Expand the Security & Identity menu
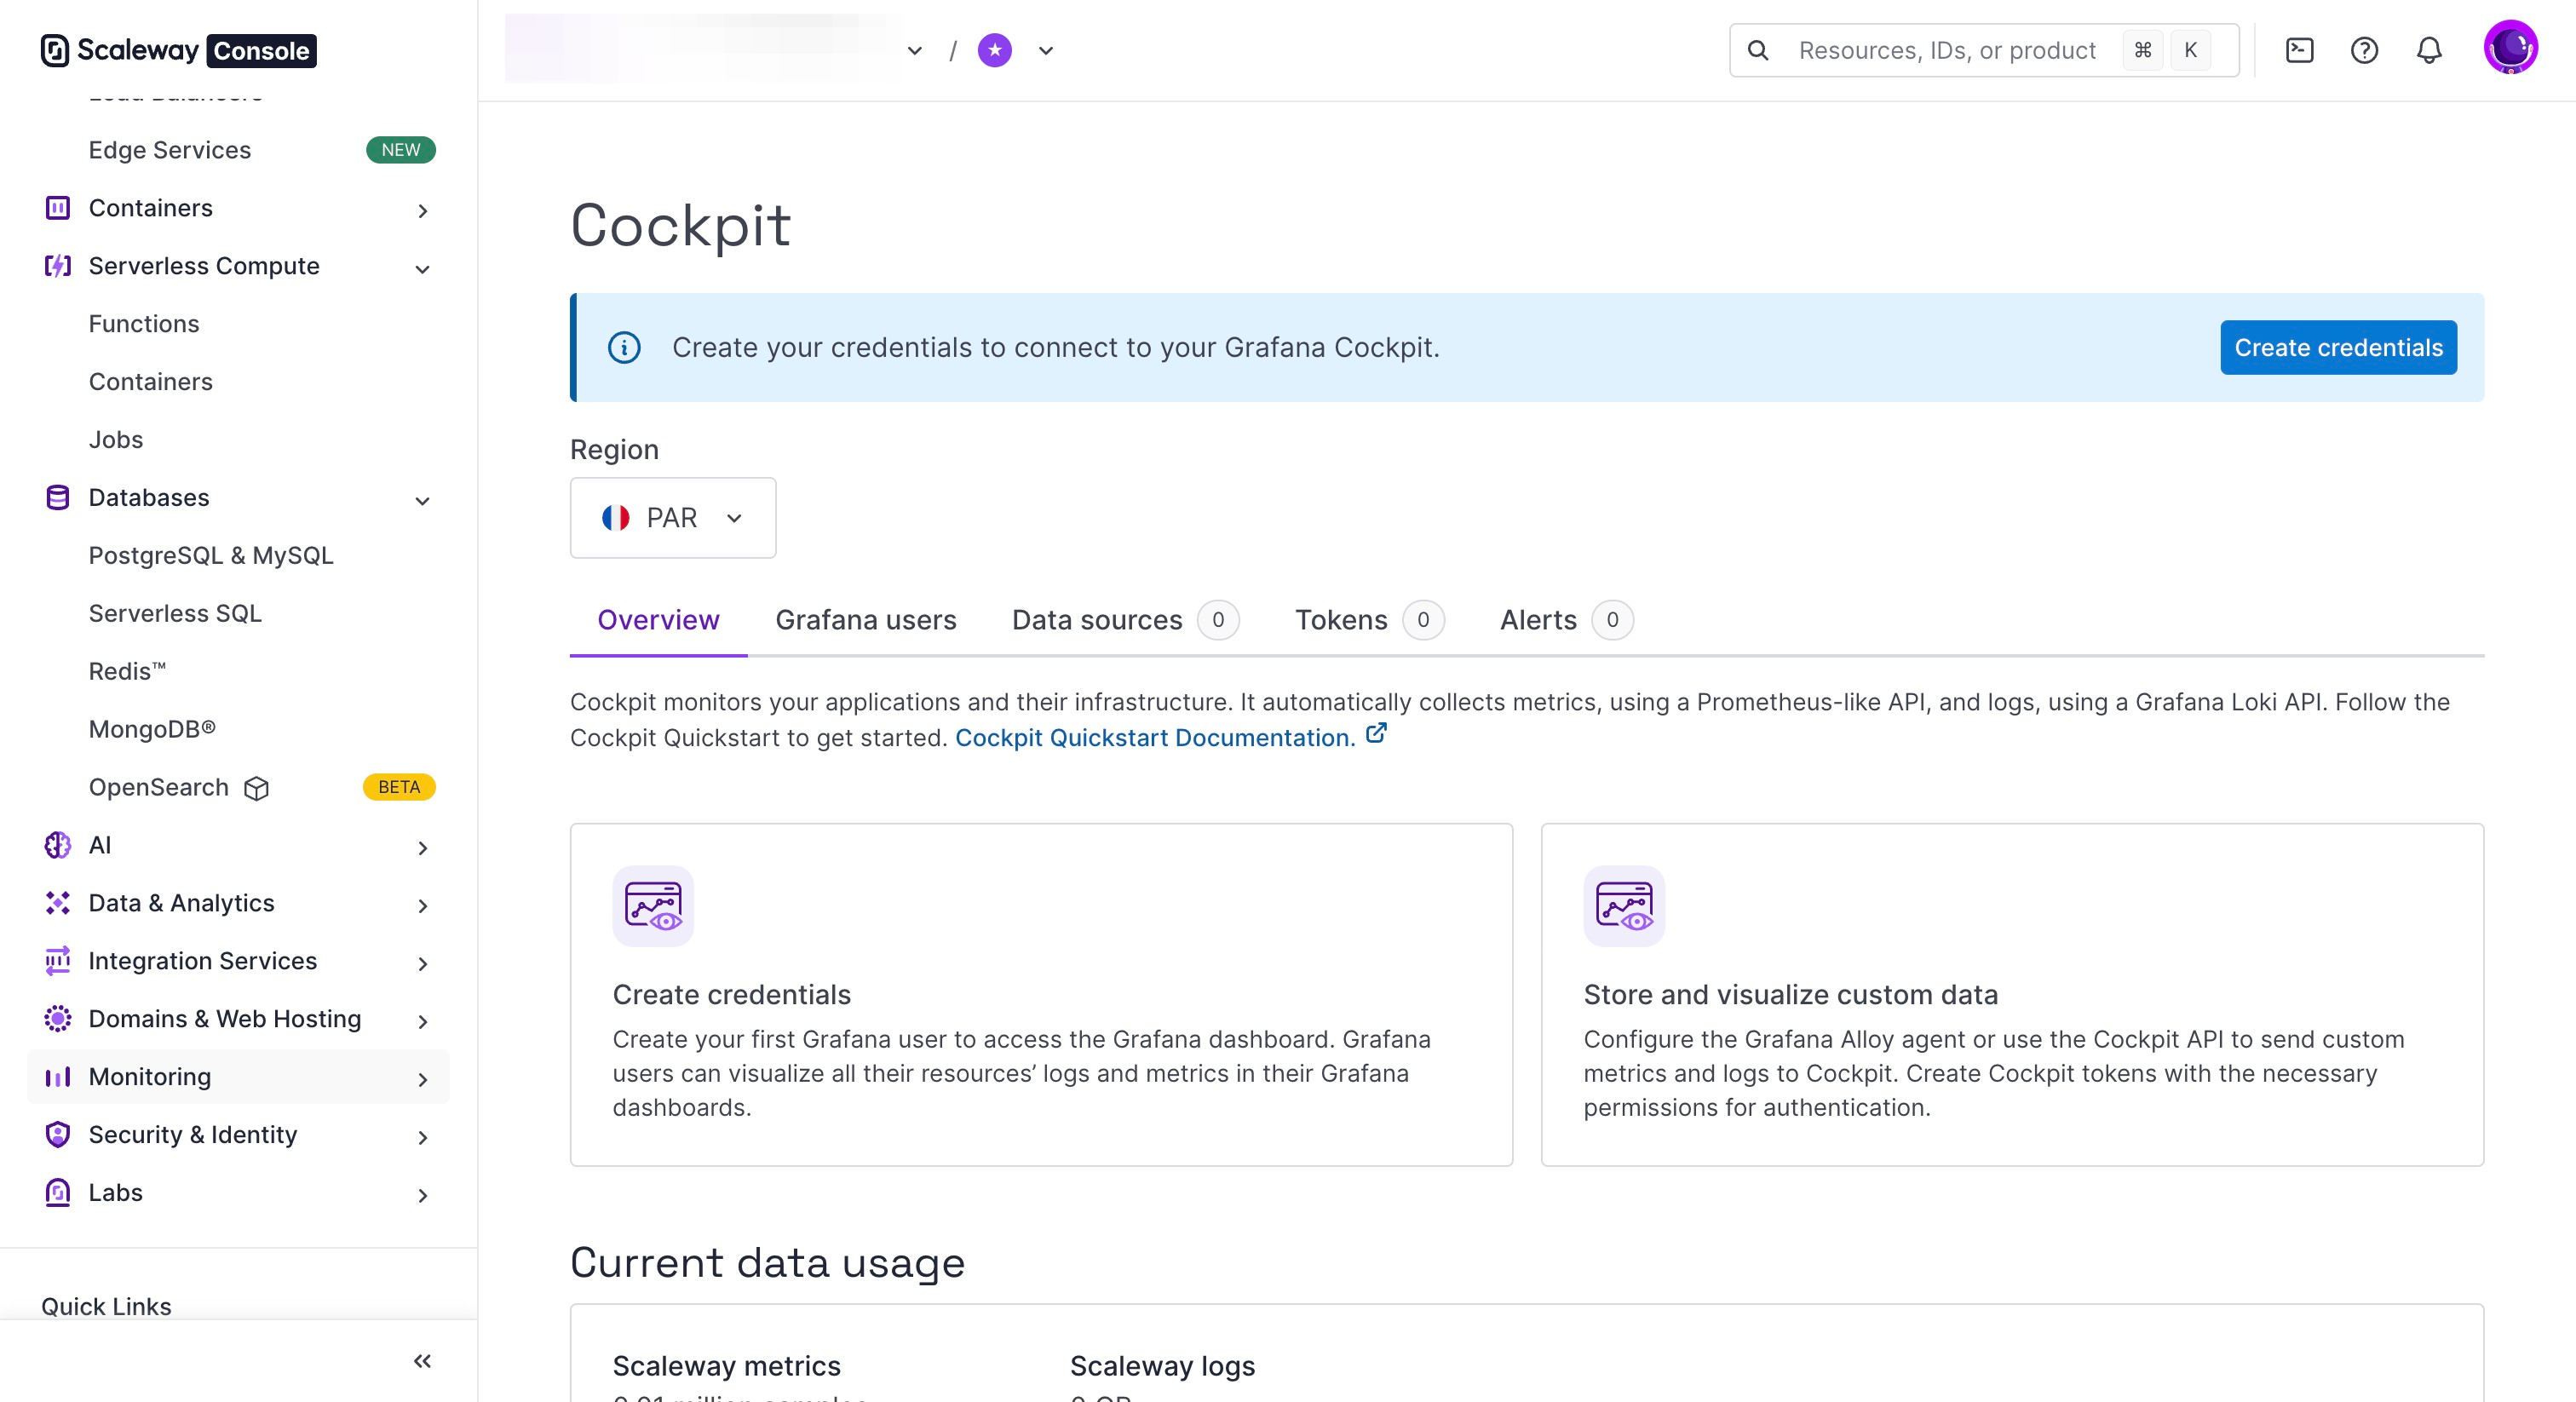 click(422, 1137)
